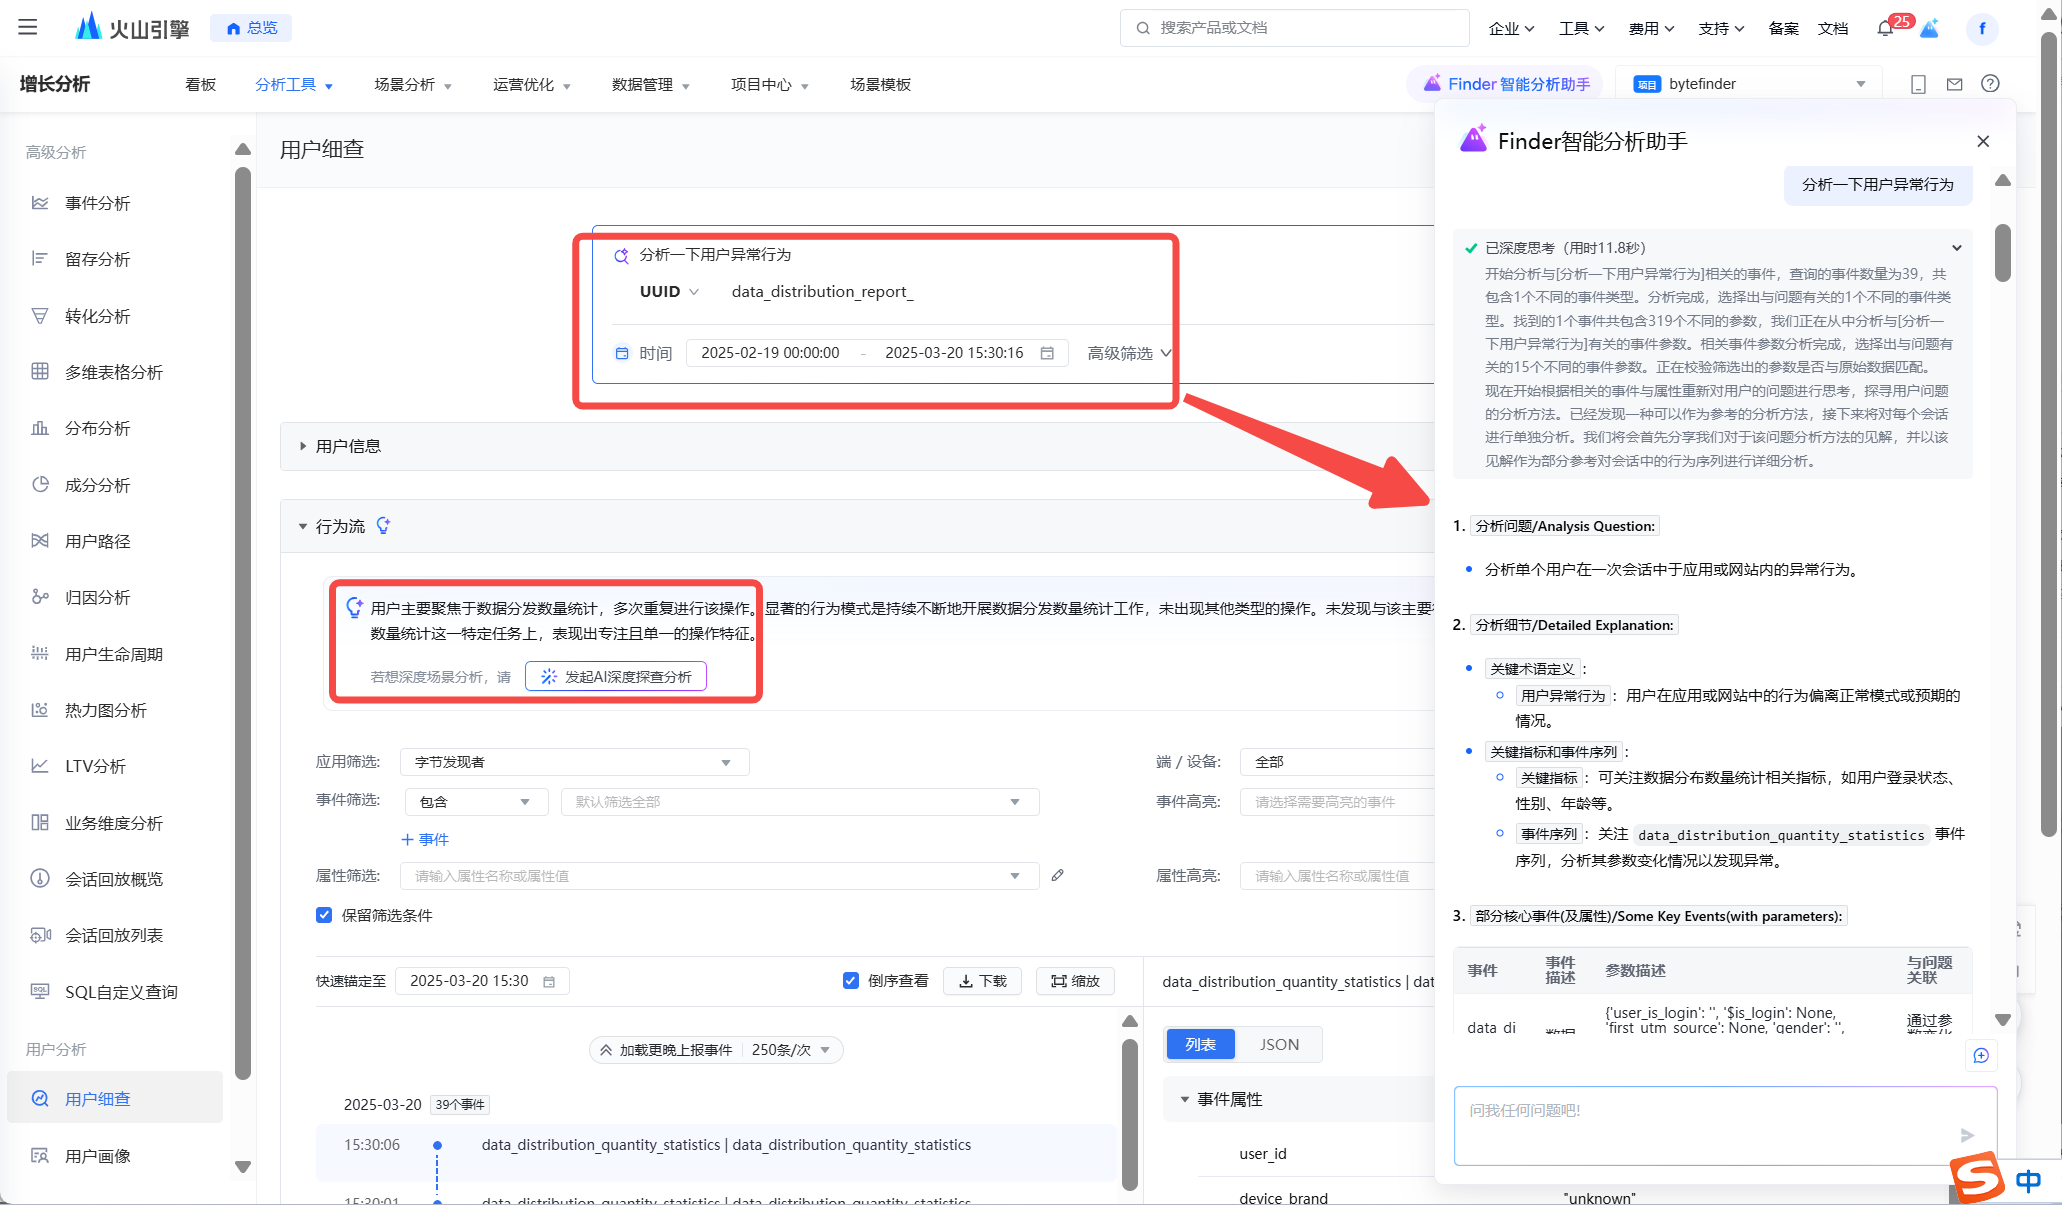Click the 缩放 zoom button
Image resolution: width=2062 pixels, height=1205 pixels.
pyautogui.click(x=1075, y=981)
